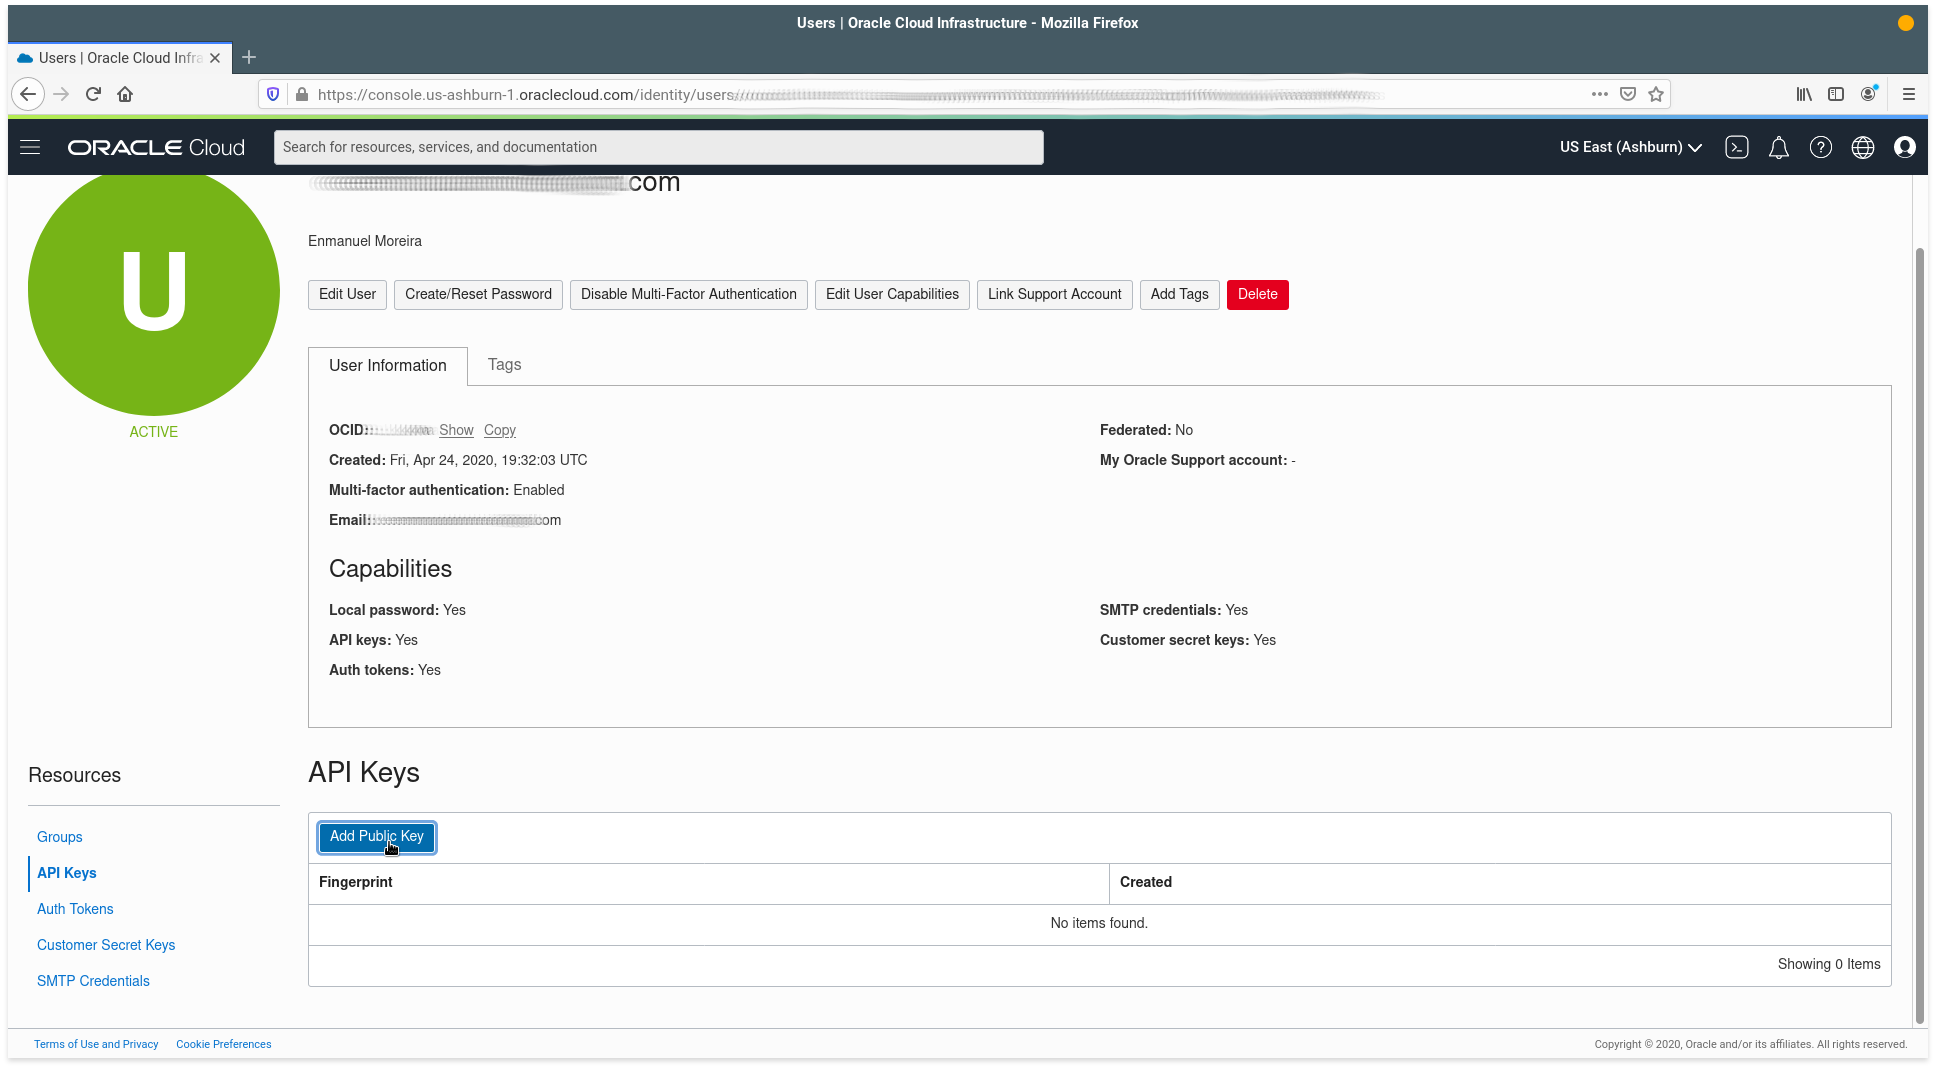The image size is (1936, 1069).
Task: Go back with Firefox back arrow
Action: [x=28, y=94]
